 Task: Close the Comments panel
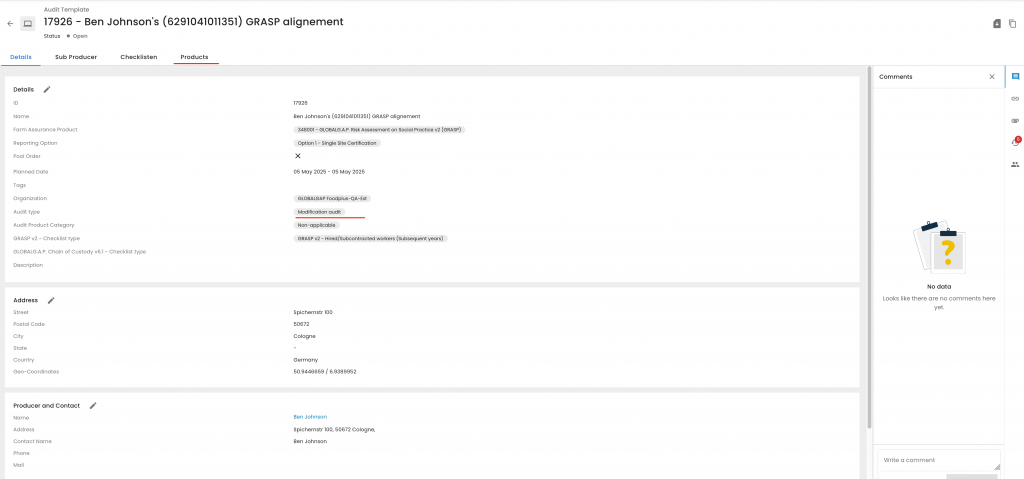[992, 76]
